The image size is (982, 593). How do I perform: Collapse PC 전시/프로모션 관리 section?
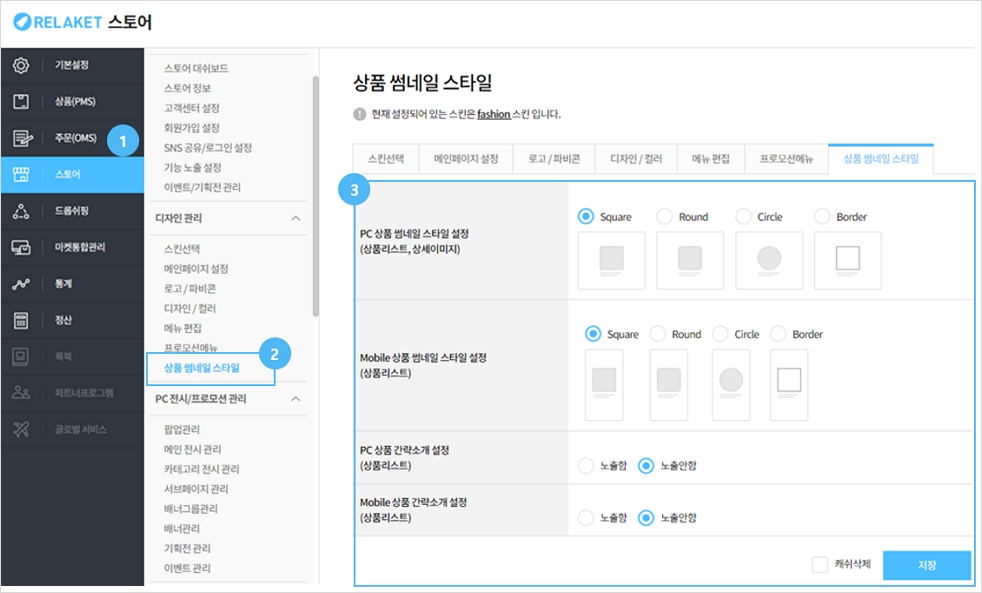click(x=295, y=399)
